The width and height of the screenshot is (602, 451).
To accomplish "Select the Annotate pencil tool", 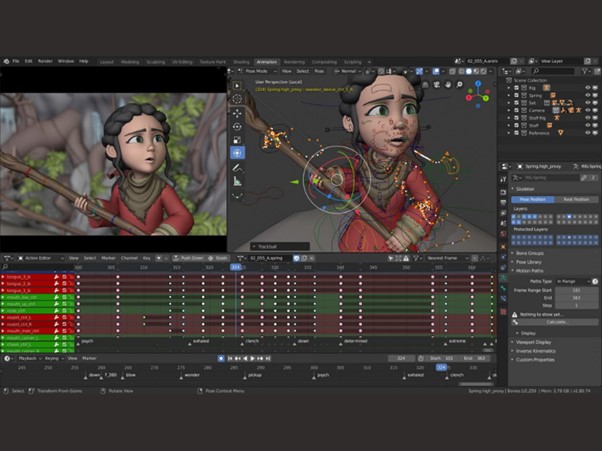I will pyautogui.click(x=237, y=168).
